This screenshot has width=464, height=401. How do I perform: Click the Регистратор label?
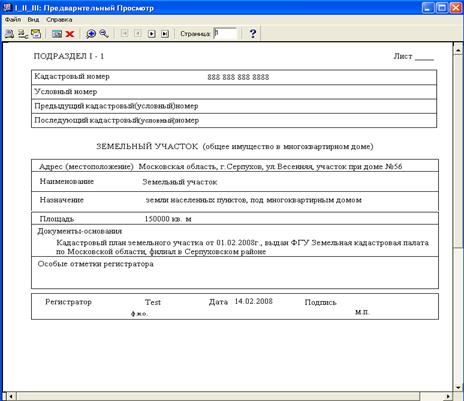tap(68, 302)
